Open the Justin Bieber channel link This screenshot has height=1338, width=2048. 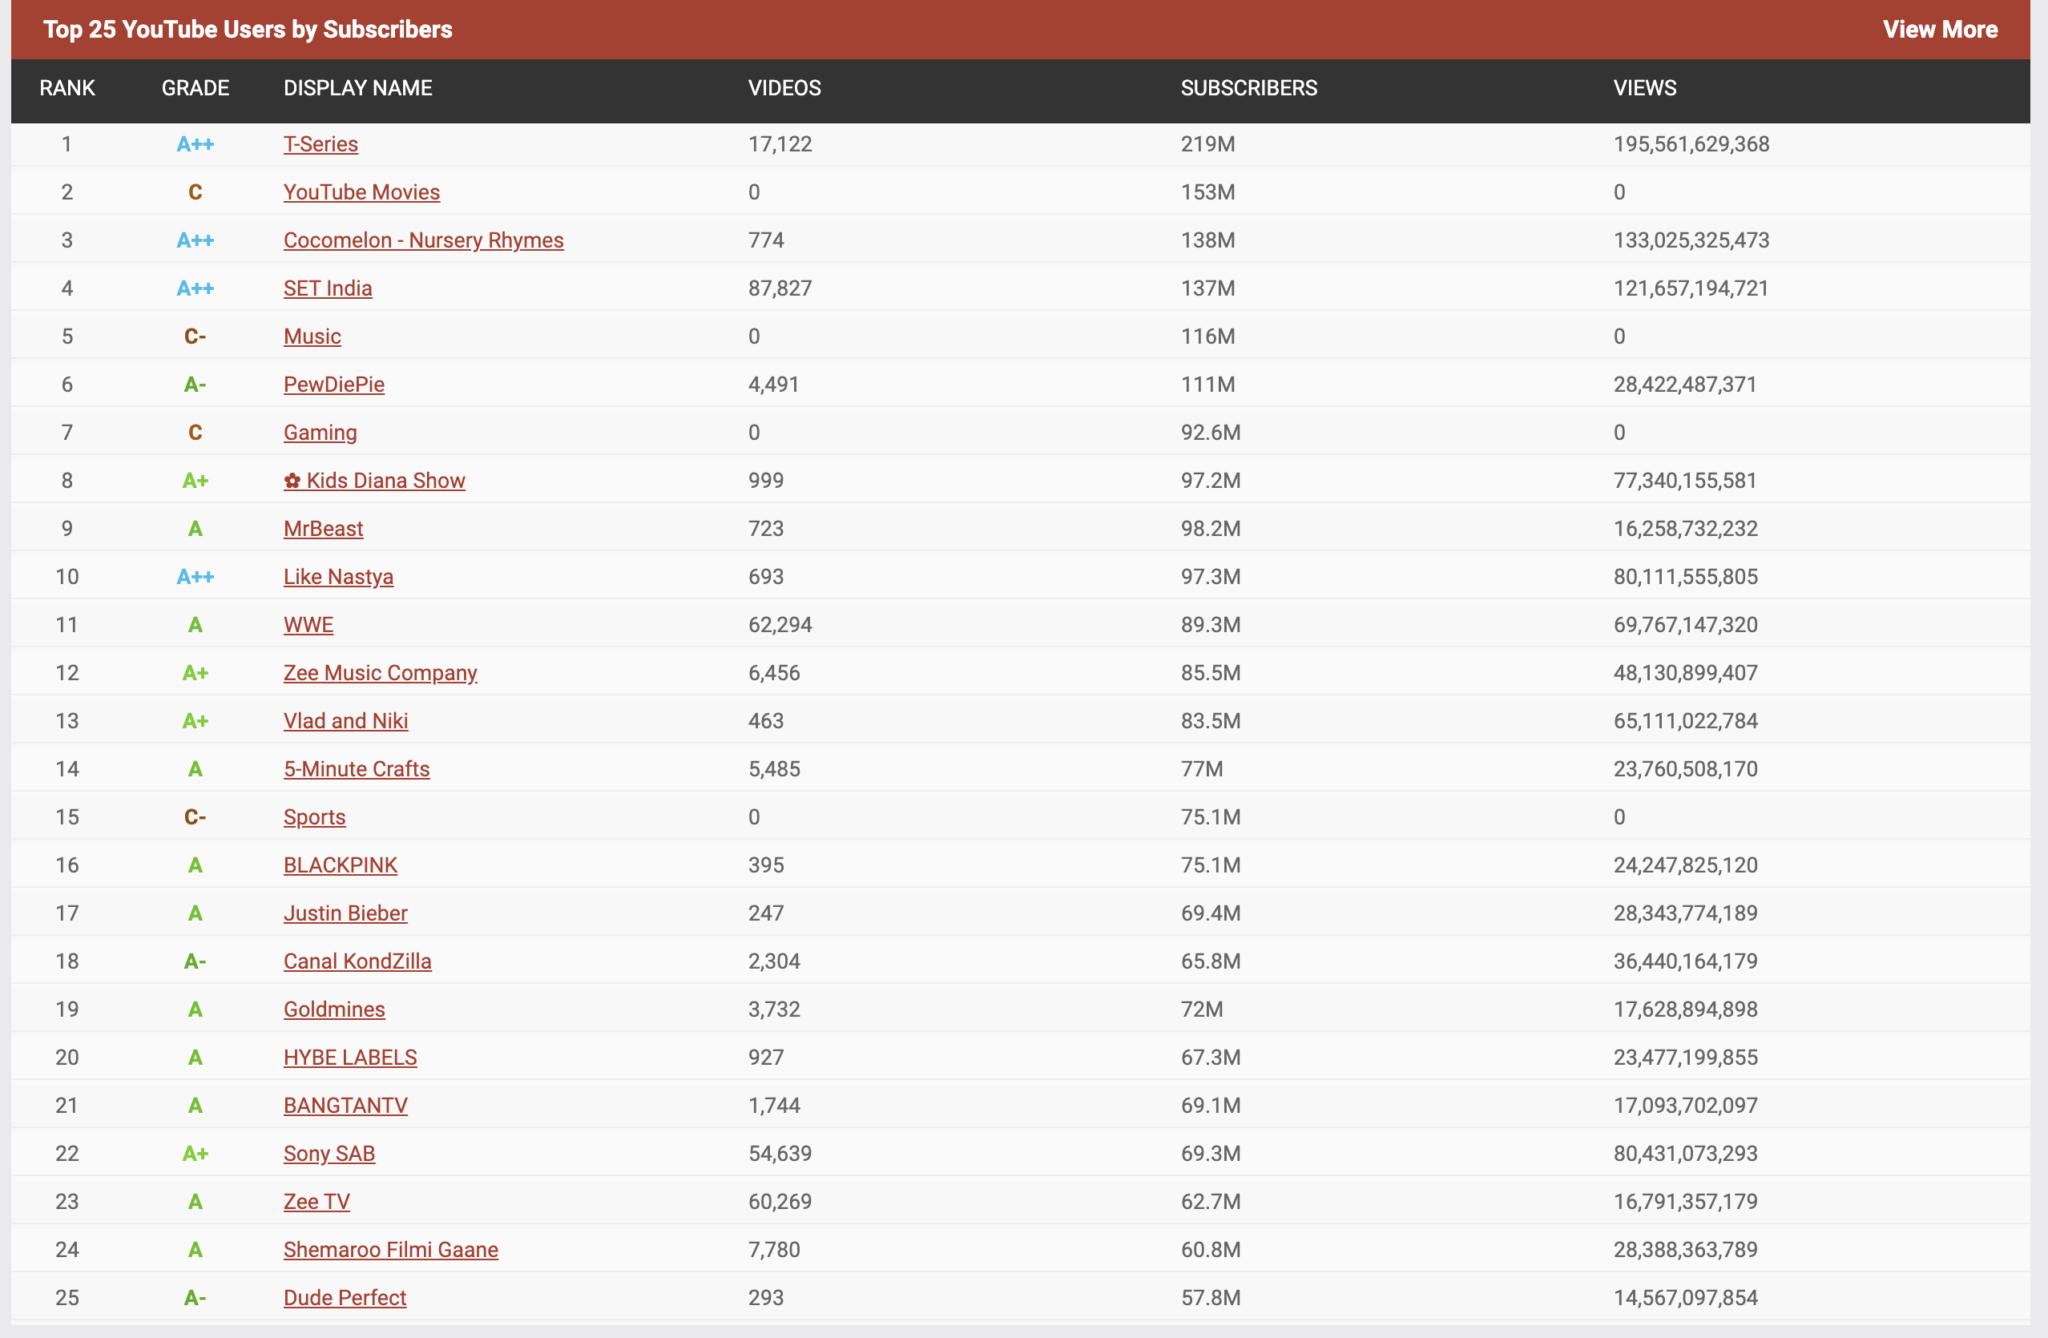click(x=345, y=913)
